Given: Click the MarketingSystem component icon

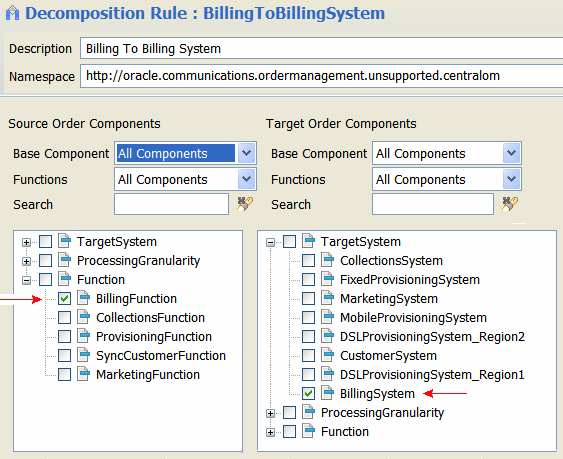Looking at the screenshot, I should 327,298.
